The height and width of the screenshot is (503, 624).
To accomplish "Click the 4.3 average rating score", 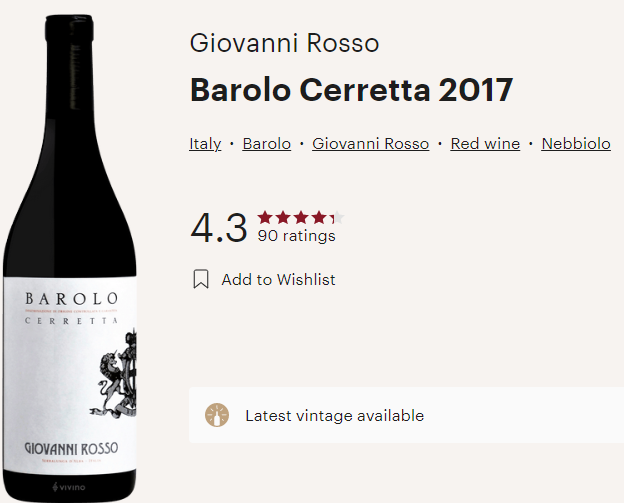I will click(219, 228).
